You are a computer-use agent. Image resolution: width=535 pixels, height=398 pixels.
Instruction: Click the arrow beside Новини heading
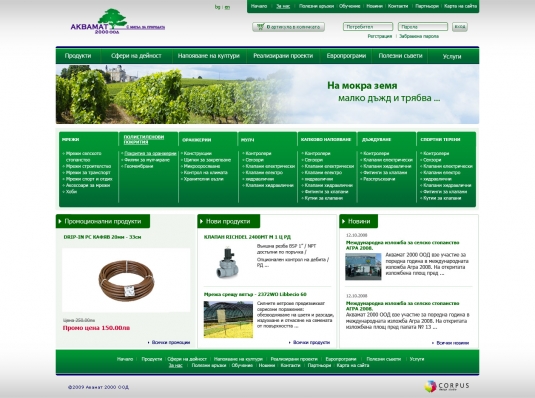(344, 222)
